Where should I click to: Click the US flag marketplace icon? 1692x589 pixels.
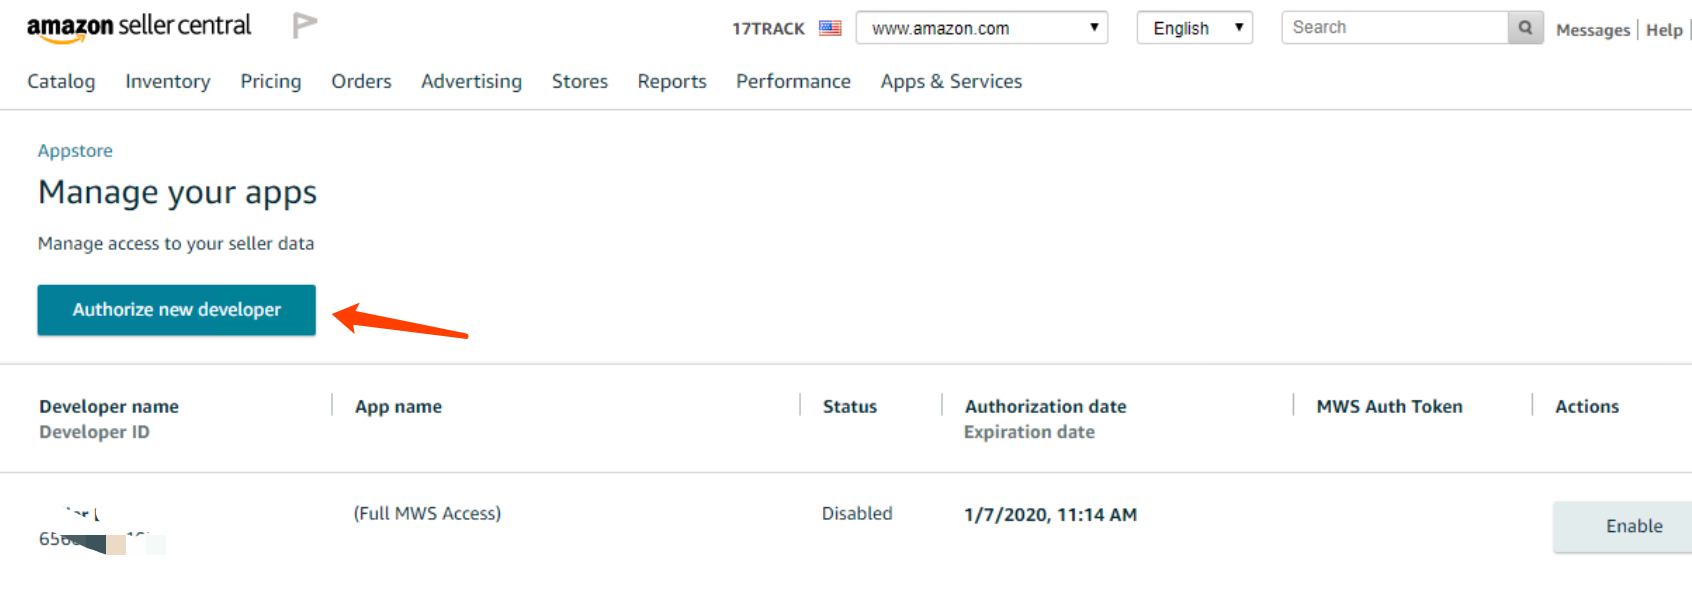pos(830,28)
